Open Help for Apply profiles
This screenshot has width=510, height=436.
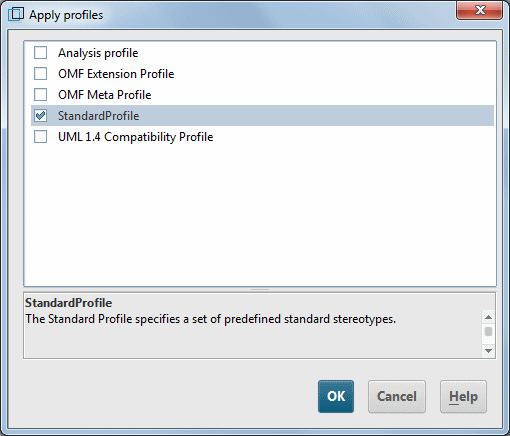pos(463,396)
